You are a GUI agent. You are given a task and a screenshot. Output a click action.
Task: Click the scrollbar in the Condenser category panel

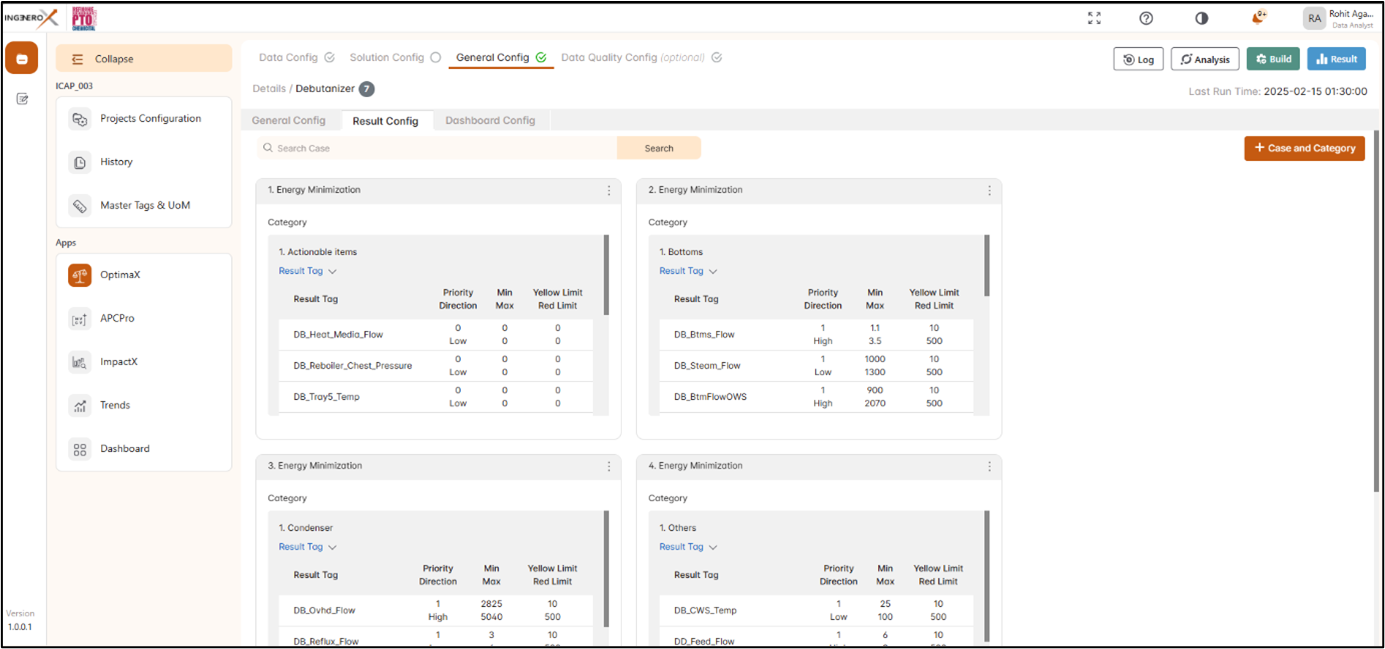coord(606,538)
